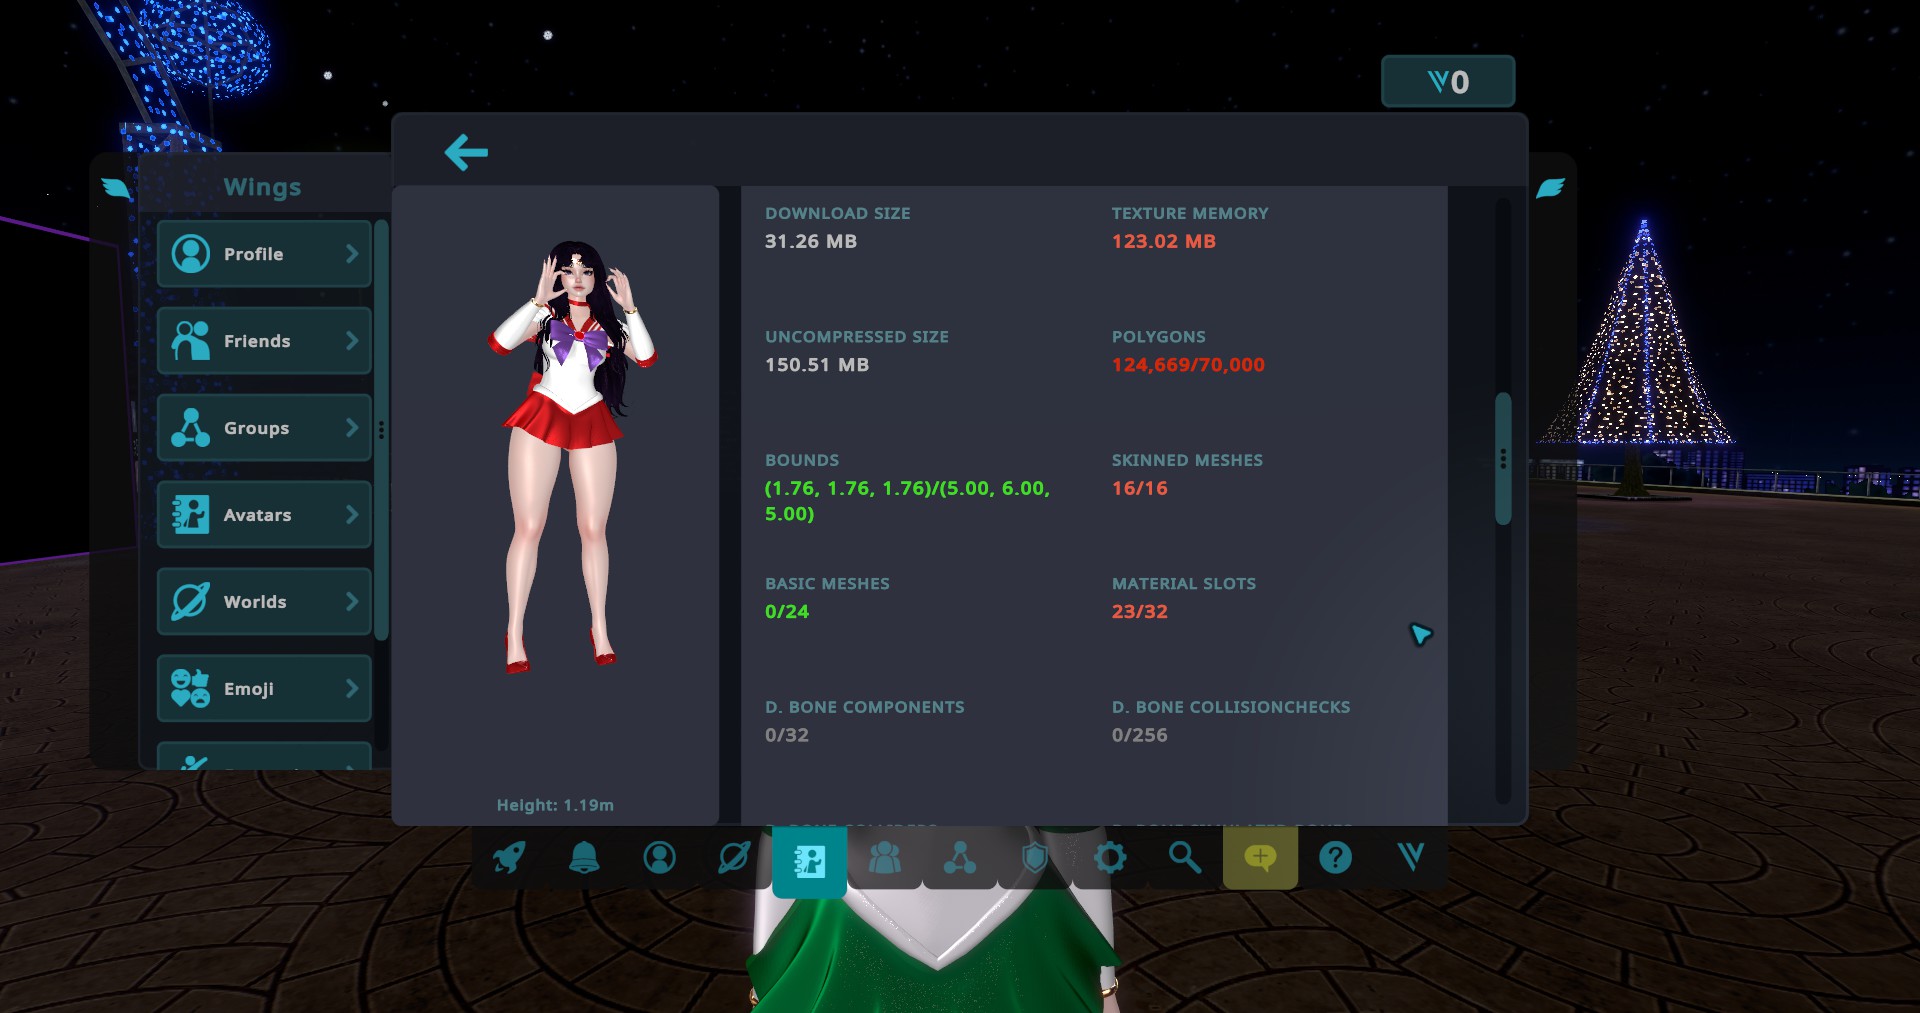Screen dimensions: 1920x1013
Task: Go back using the arrow button
Action: coord(466,152)
